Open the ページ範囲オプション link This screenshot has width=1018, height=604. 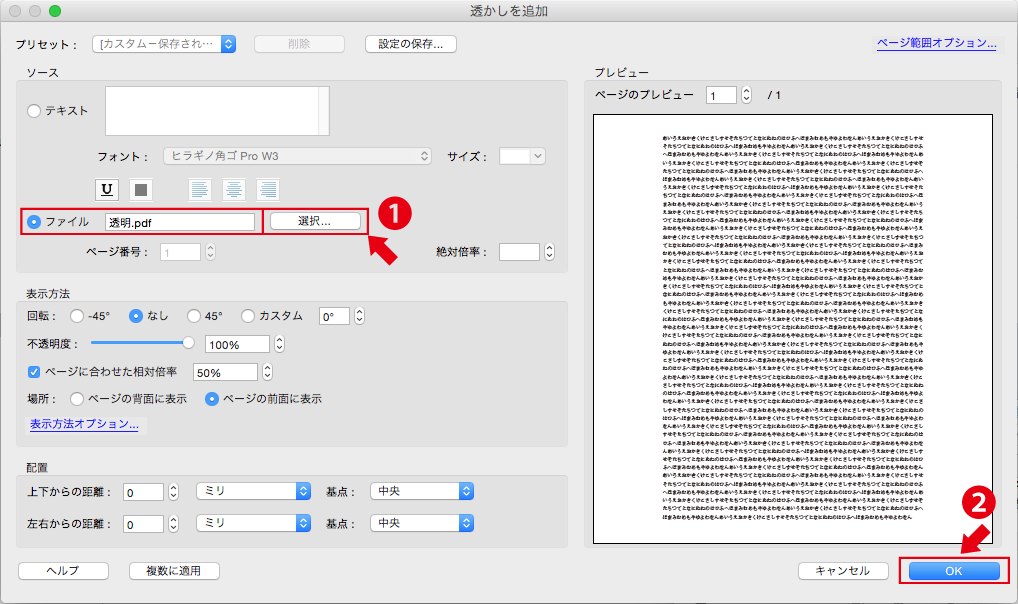coord(936,43)
